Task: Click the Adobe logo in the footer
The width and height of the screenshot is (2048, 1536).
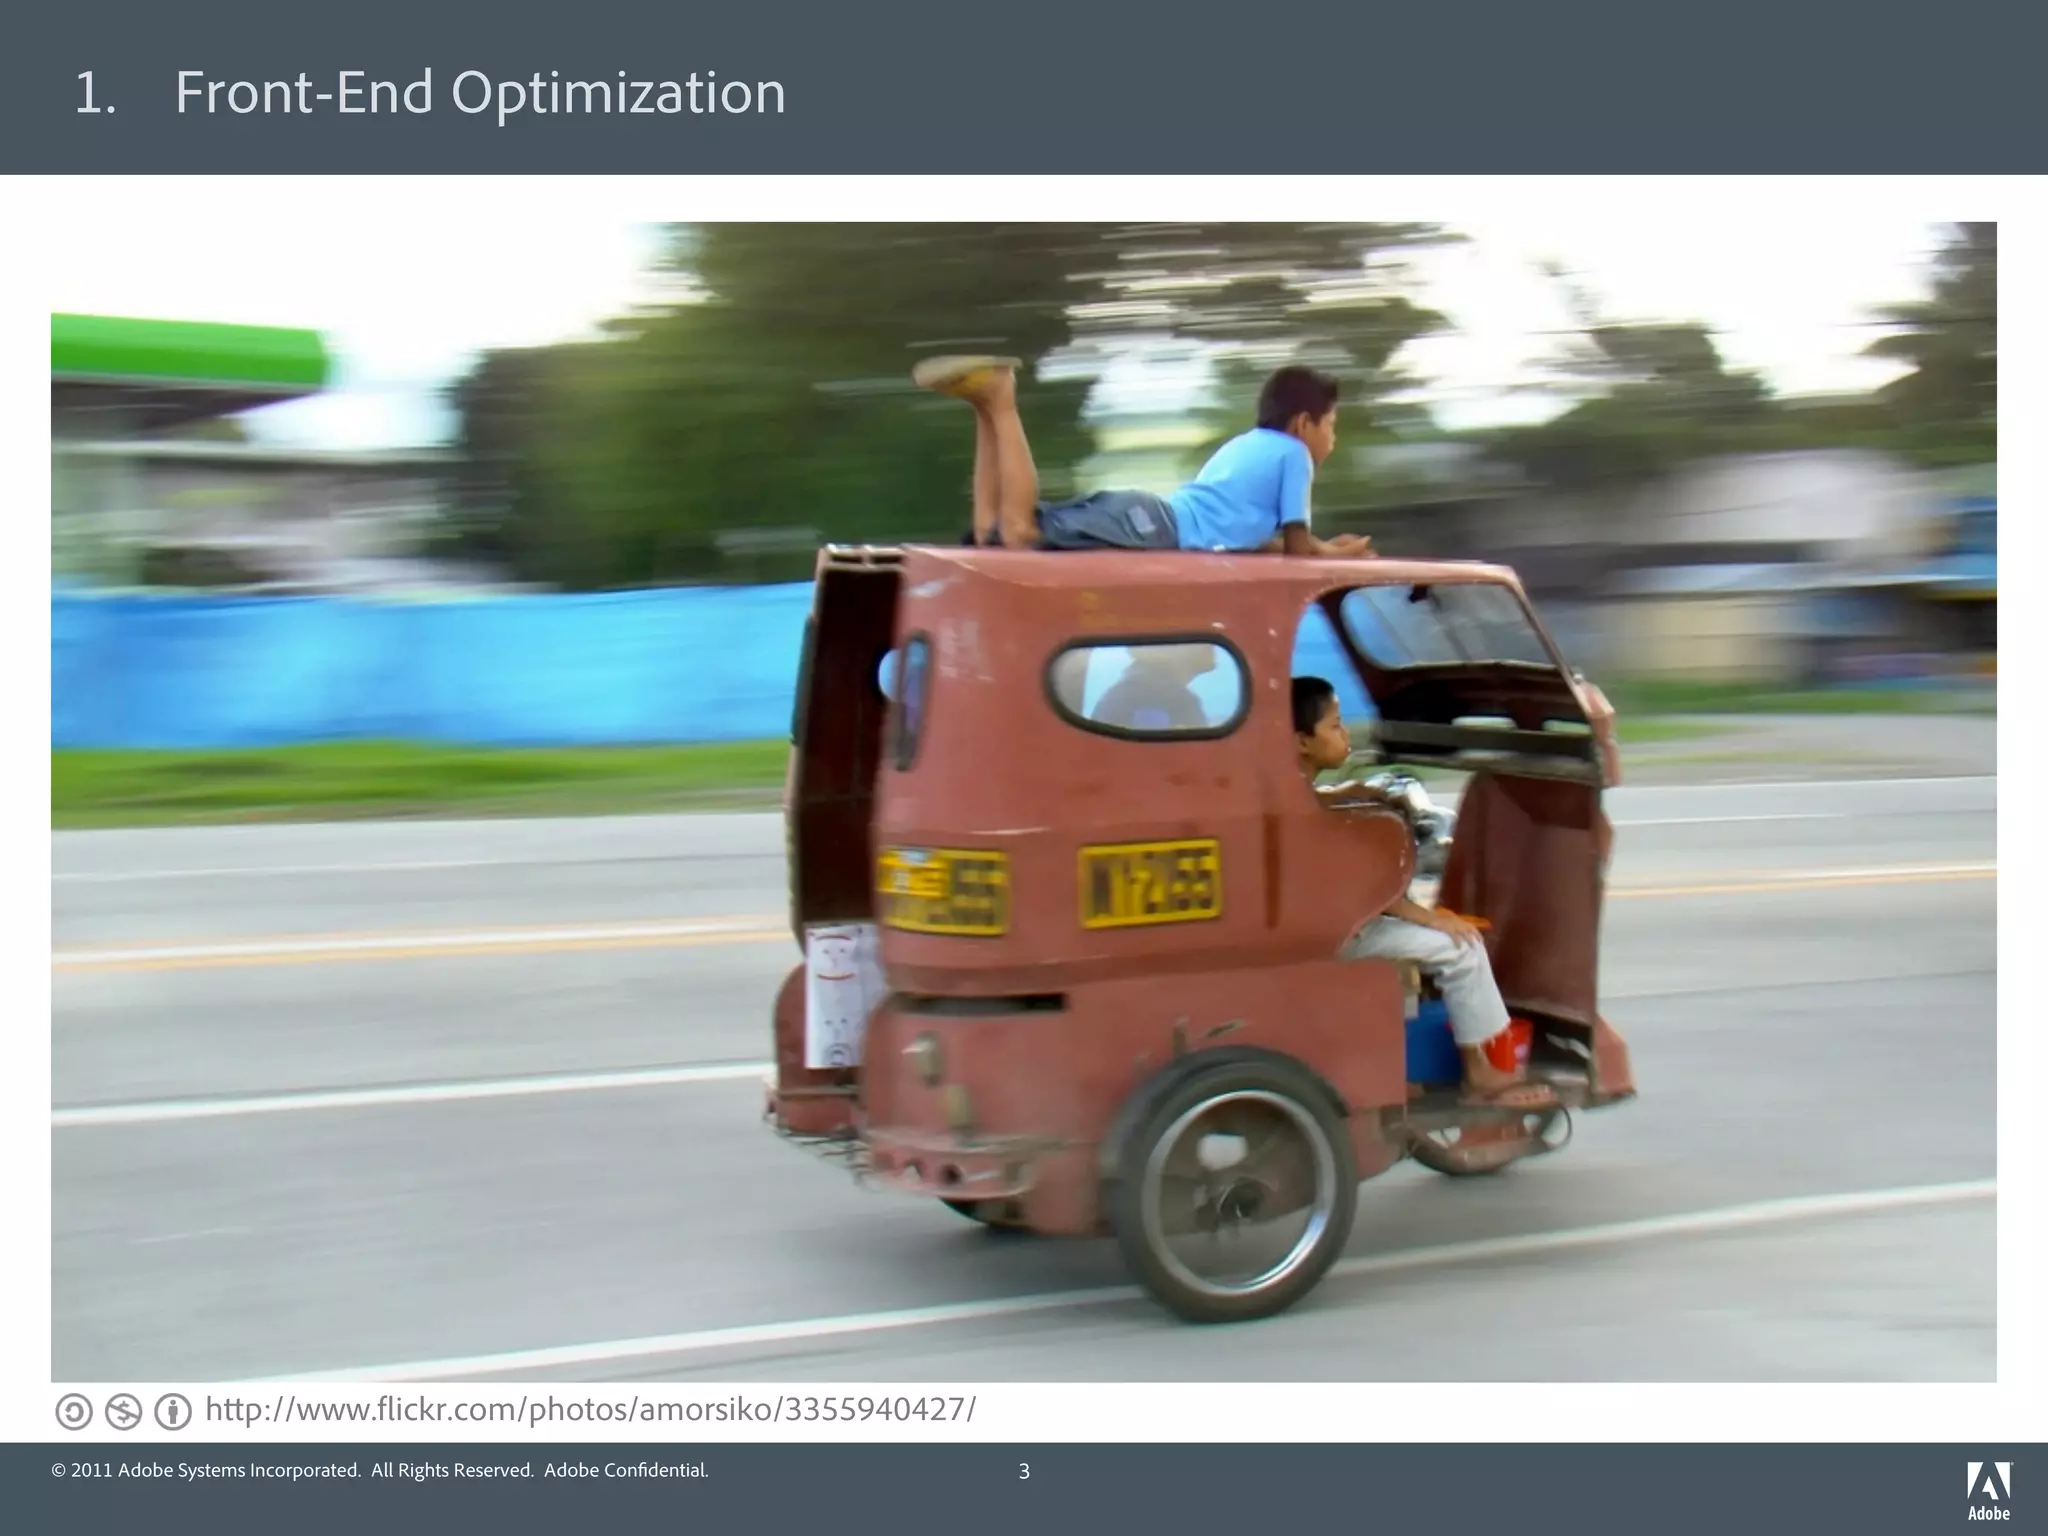Action: (x=1989, y=1490)
